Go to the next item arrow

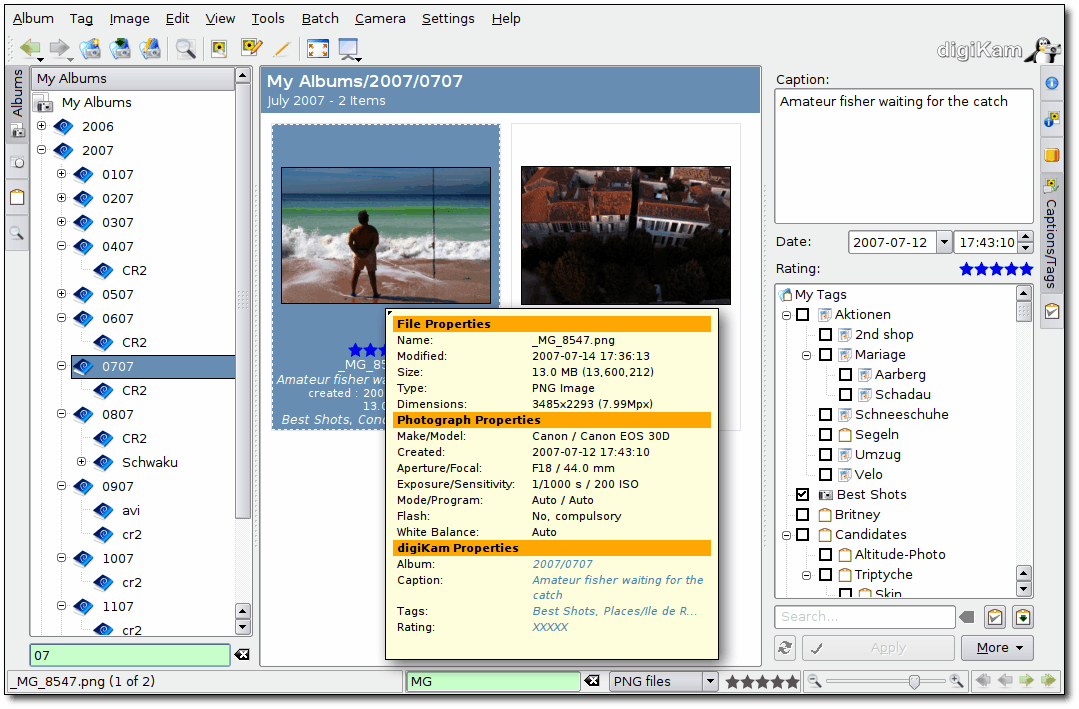[x=1027, y=681]
